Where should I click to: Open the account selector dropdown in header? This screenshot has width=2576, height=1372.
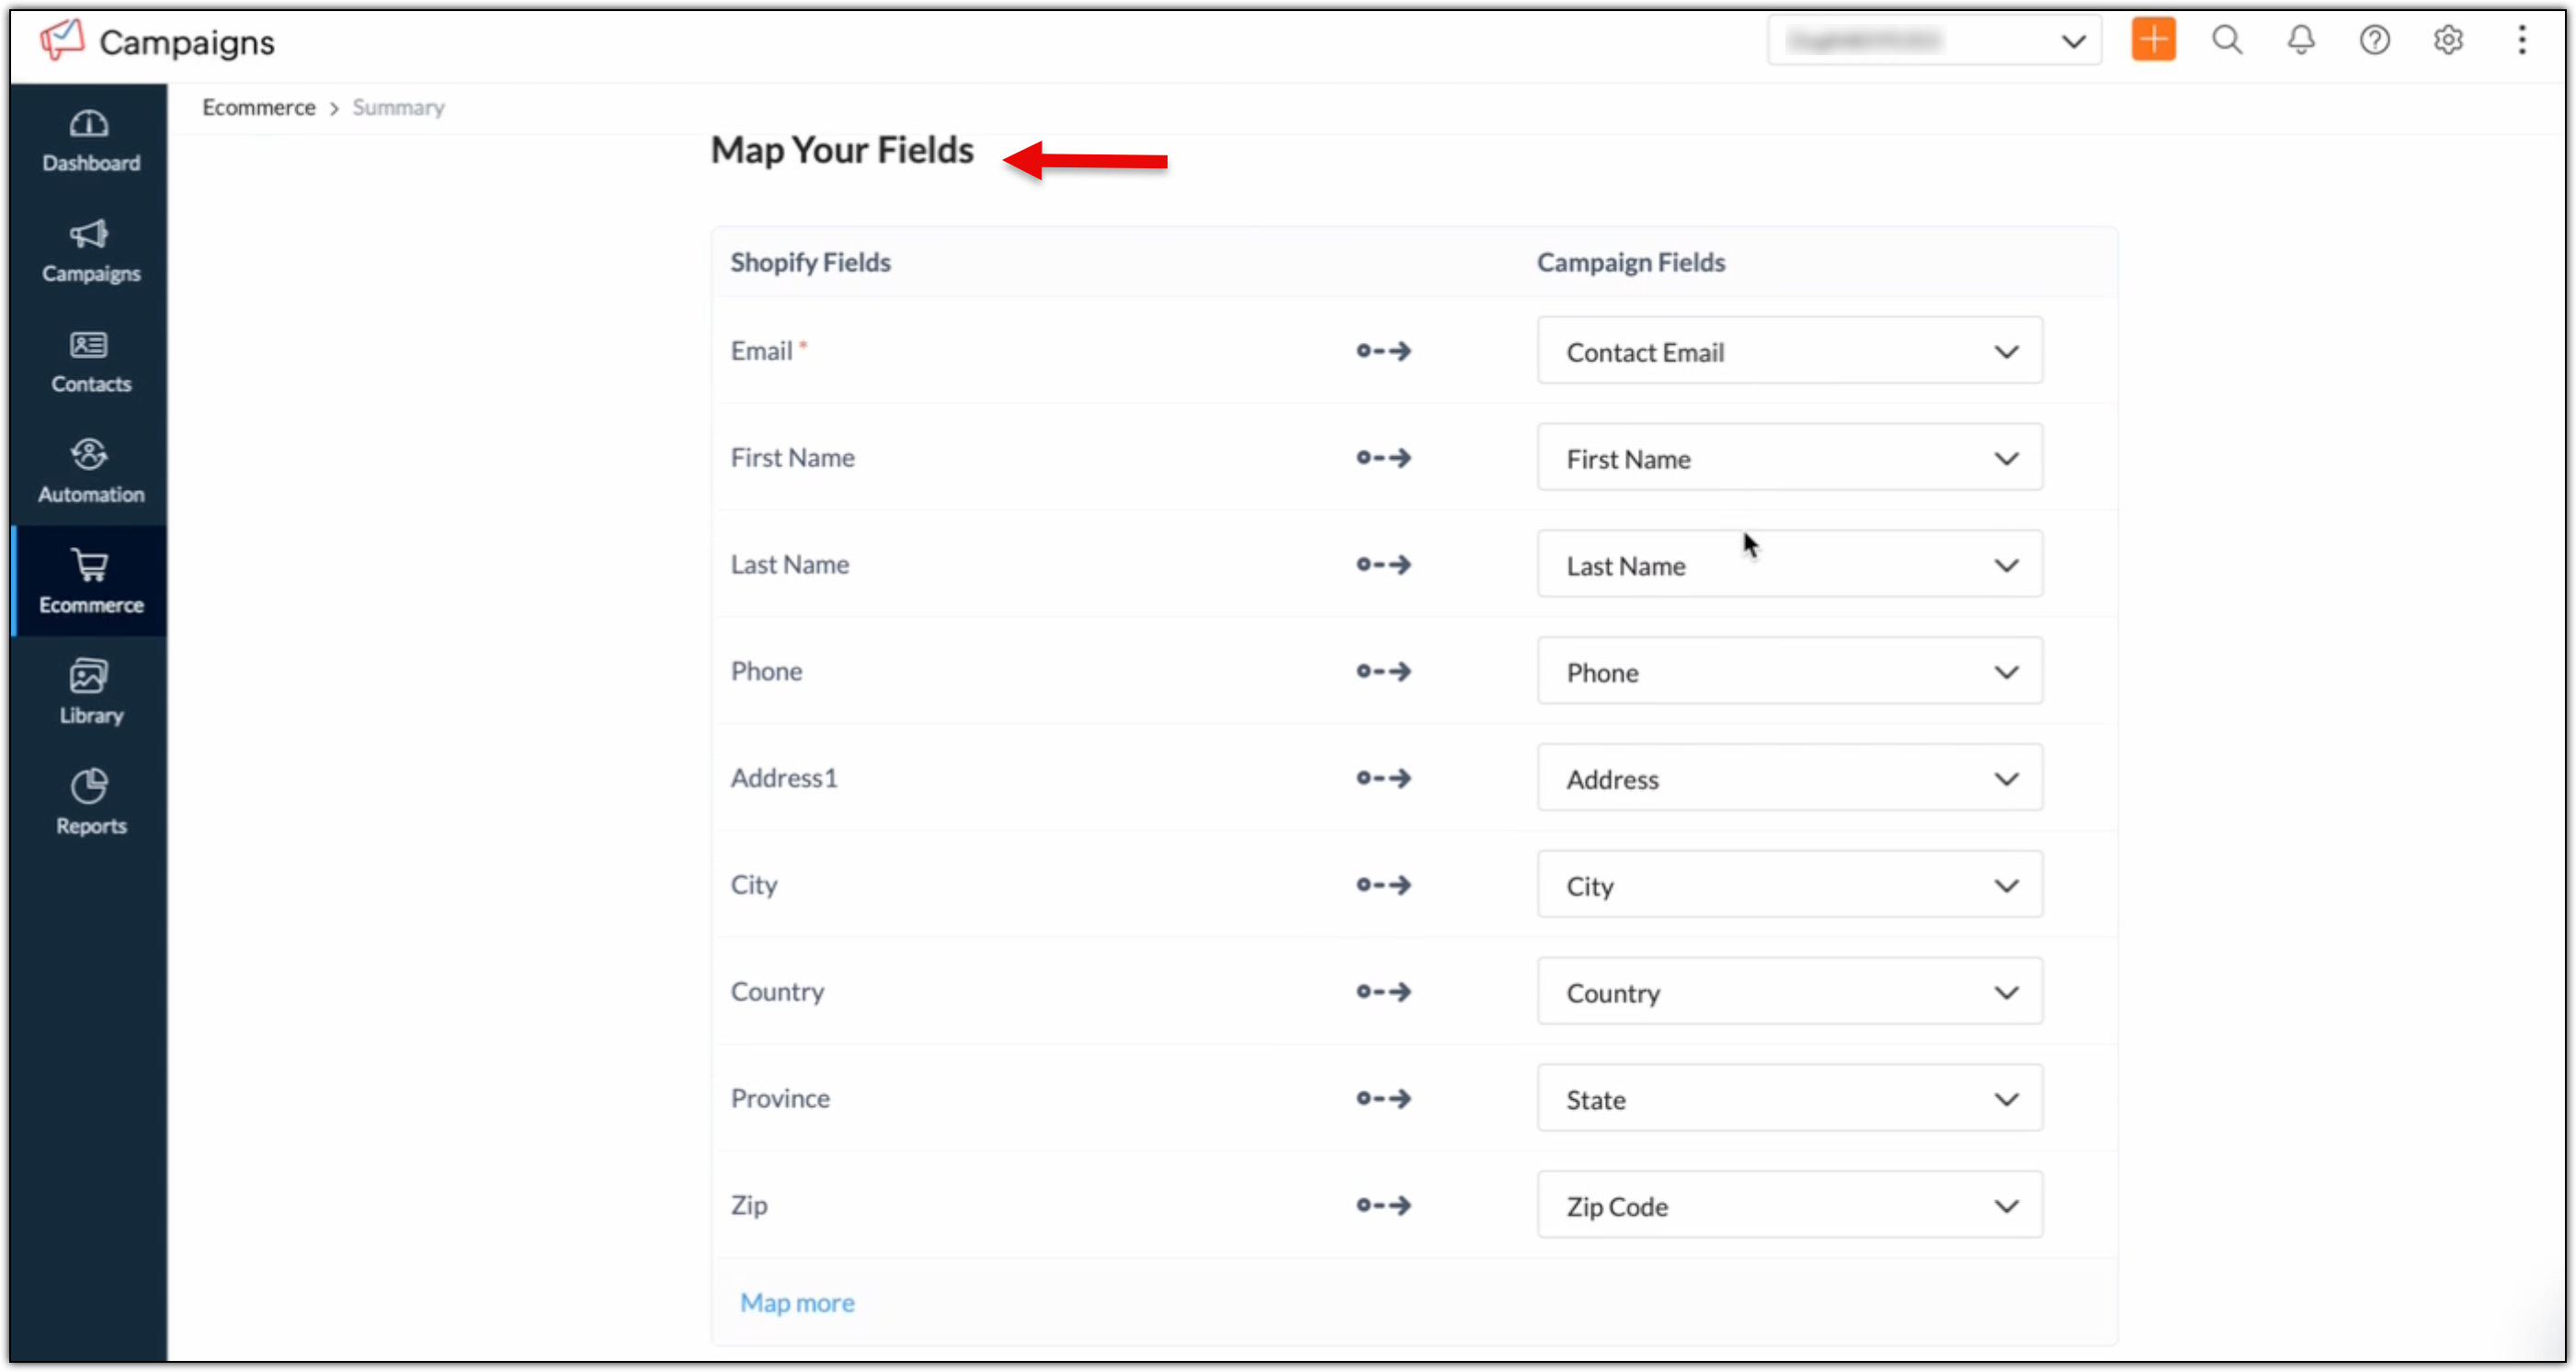(x=1934, y=41)
